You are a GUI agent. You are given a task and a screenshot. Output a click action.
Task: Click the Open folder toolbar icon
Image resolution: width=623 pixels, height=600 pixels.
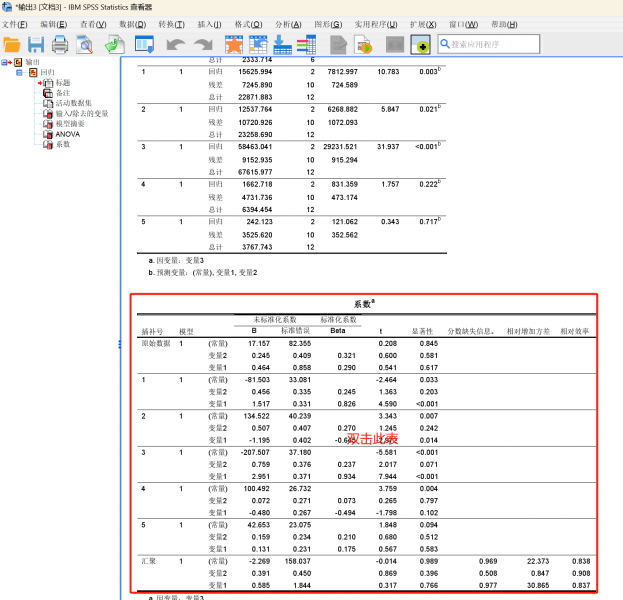tap(12, 45)
